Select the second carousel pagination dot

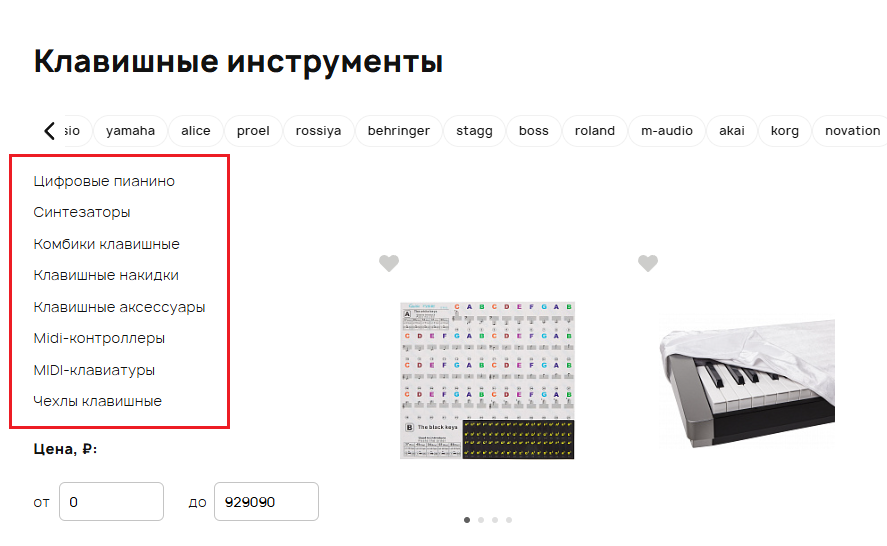[x=481, y=520]
